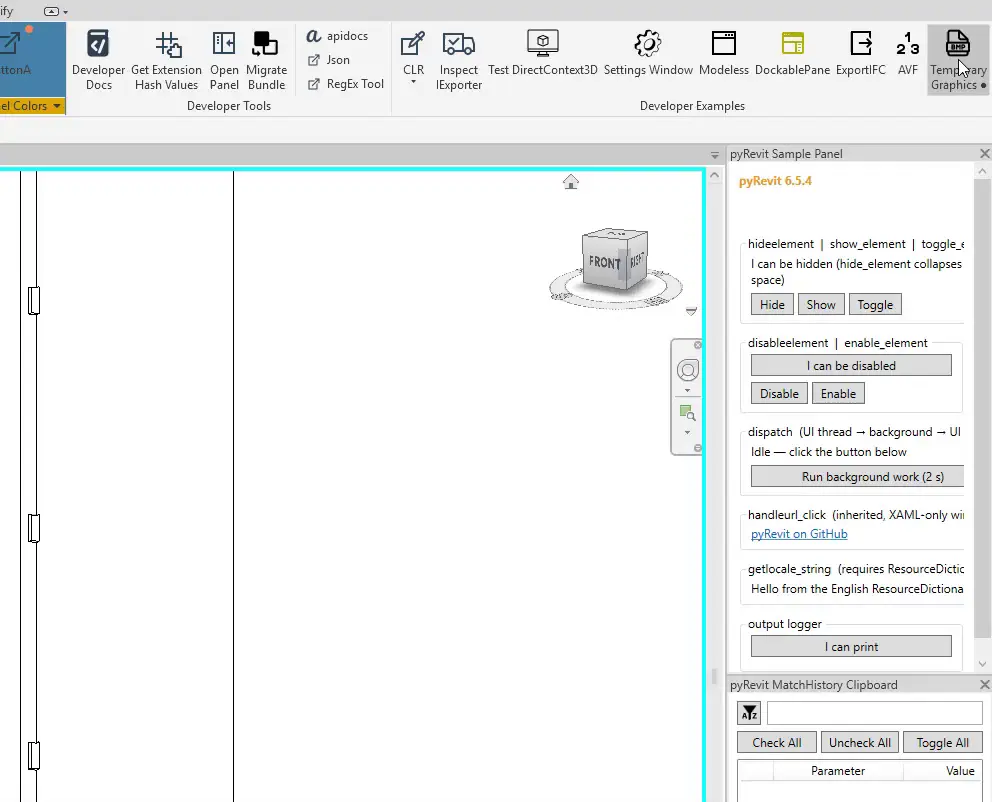Image resolution: width=992 pixels, height=802 pixels.
Task: Run Test DirectContext3D example
Action: pyautogui.click(x=542, y=54)
